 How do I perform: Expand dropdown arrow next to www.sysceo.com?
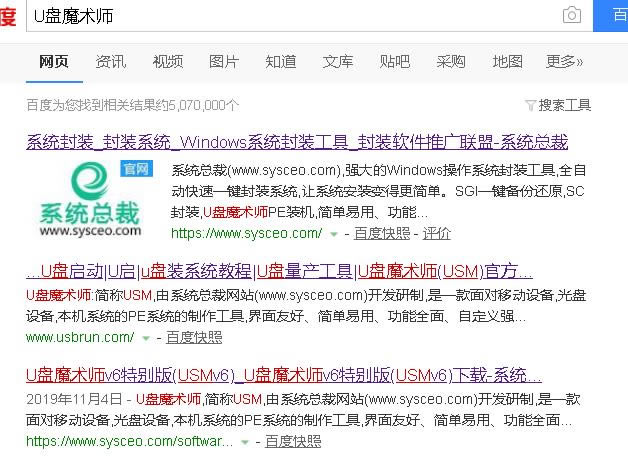tap(334, 234)
